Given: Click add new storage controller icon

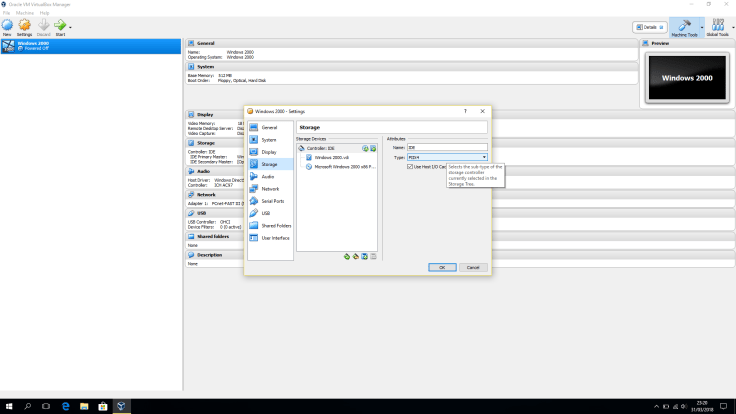Looking at the screenshot, I should pos(346,256).
